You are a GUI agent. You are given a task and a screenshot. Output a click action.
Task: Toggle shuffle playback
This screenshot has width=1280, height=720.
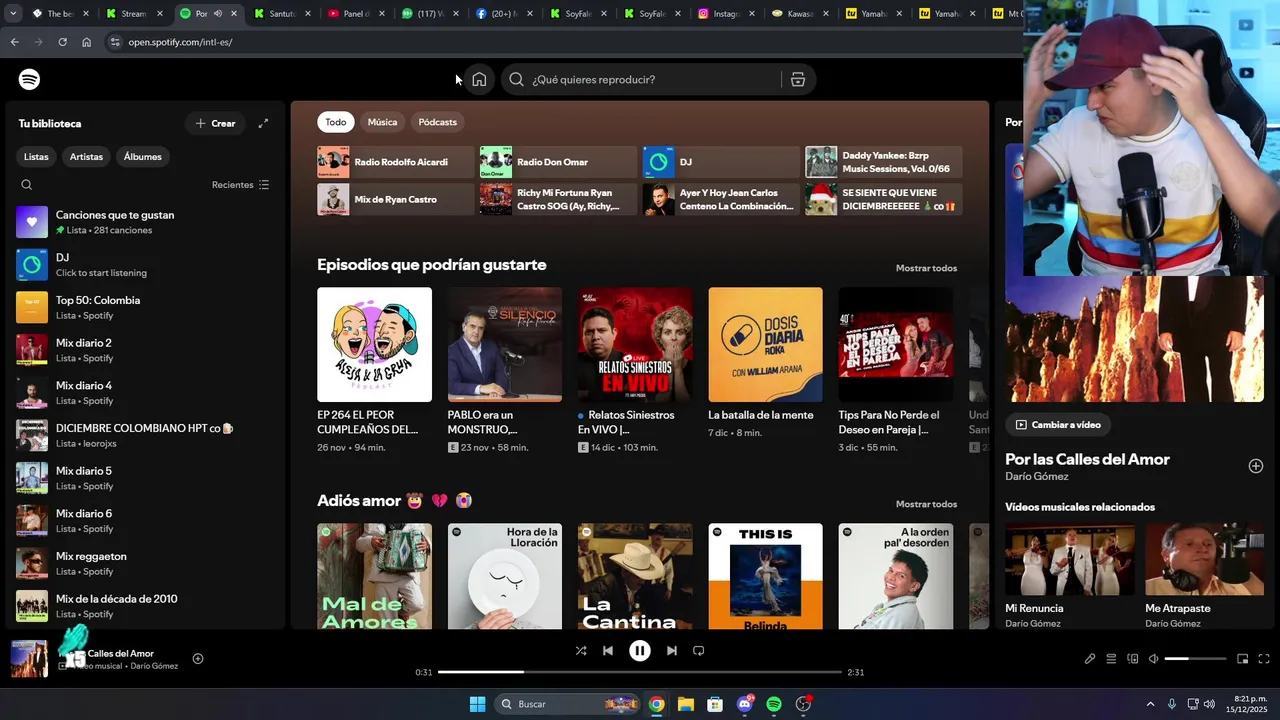click(581, 651)
